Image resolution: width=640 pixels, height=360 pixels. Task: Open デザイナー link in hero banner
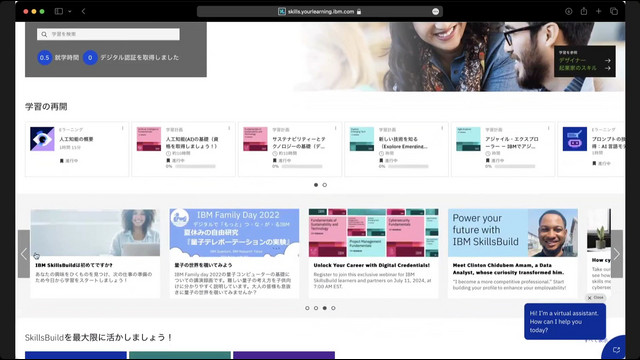pyautogui.click(x=584, y=60)
